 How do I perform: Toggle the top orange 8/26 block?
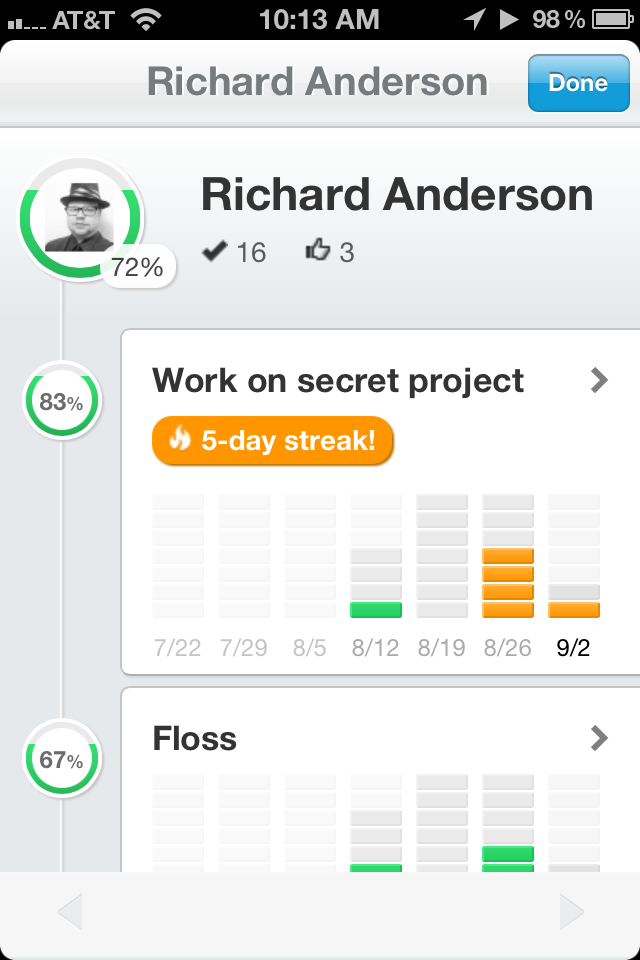click(x=508, y=556)
